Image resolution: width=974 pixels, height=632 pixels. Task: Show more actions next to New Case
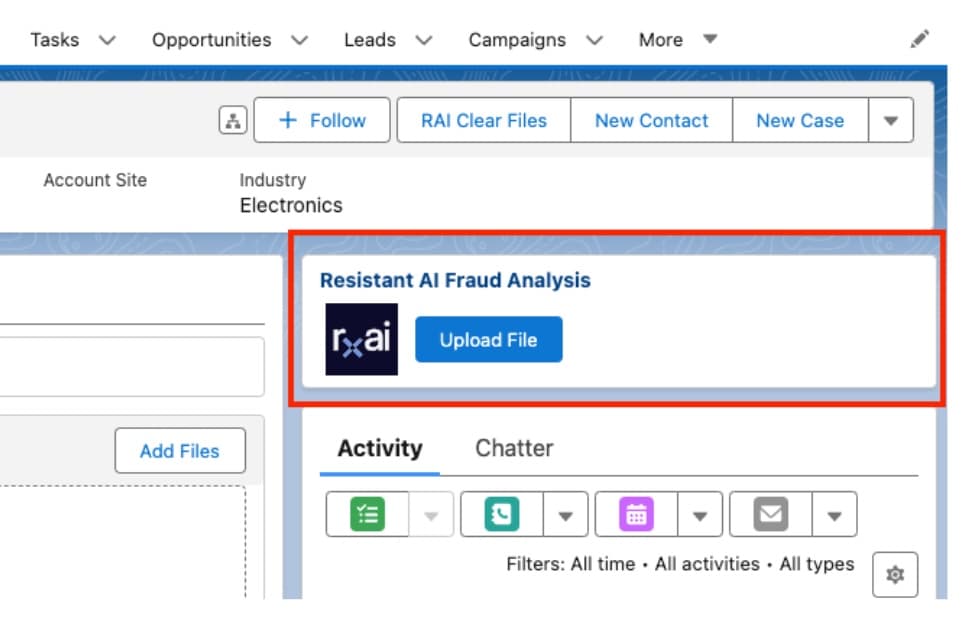pyautogui.click(x=891, y=121)
